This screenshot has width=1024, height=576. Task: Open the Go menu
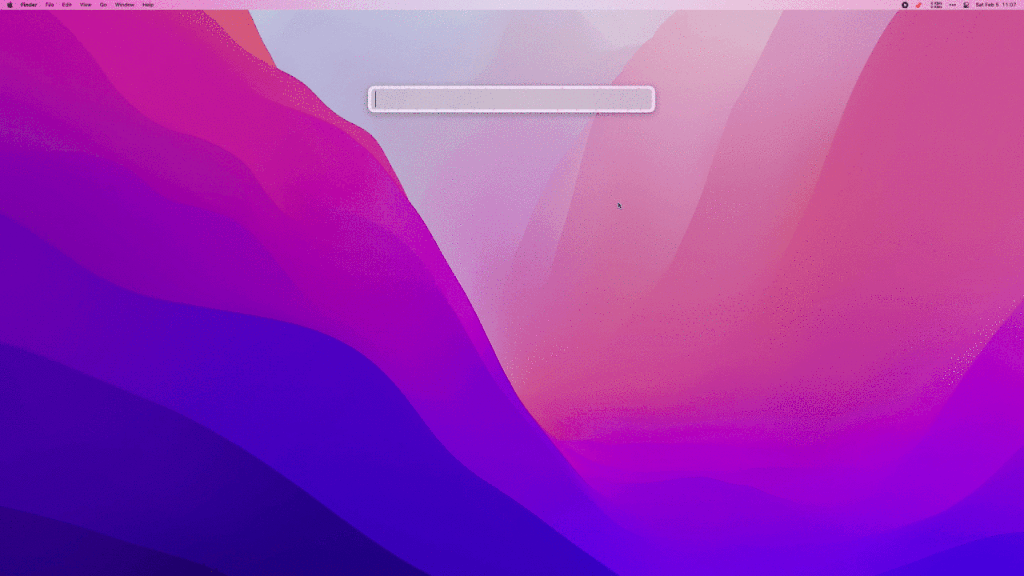[x=103, y=5]
